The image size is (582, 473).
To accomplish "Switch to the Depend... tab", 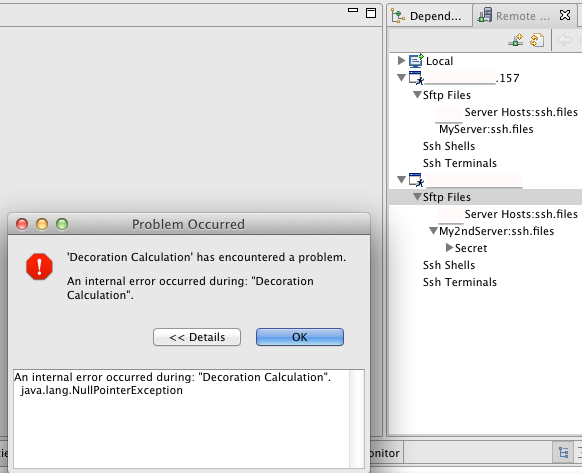I will [426, 16].
